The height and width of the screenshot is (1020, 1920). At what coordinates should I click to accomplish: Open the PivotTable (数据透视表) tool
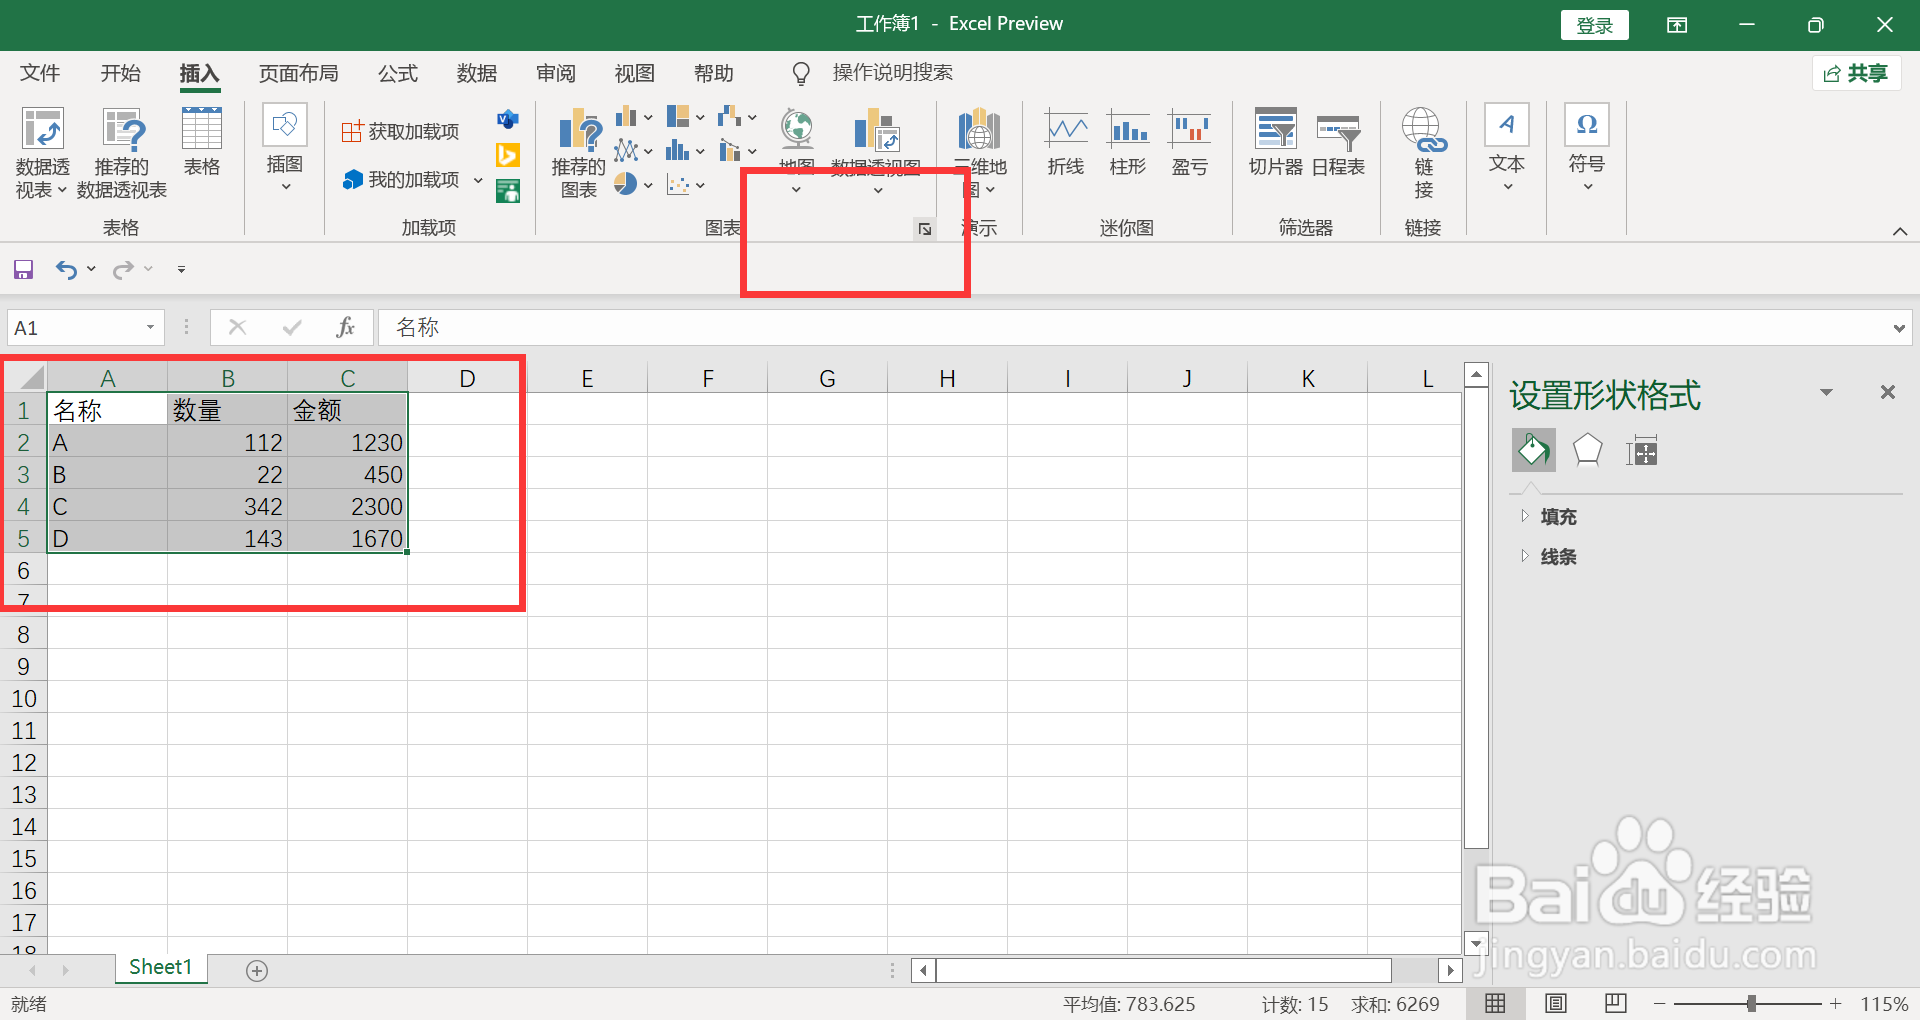[x=42, y=153]
